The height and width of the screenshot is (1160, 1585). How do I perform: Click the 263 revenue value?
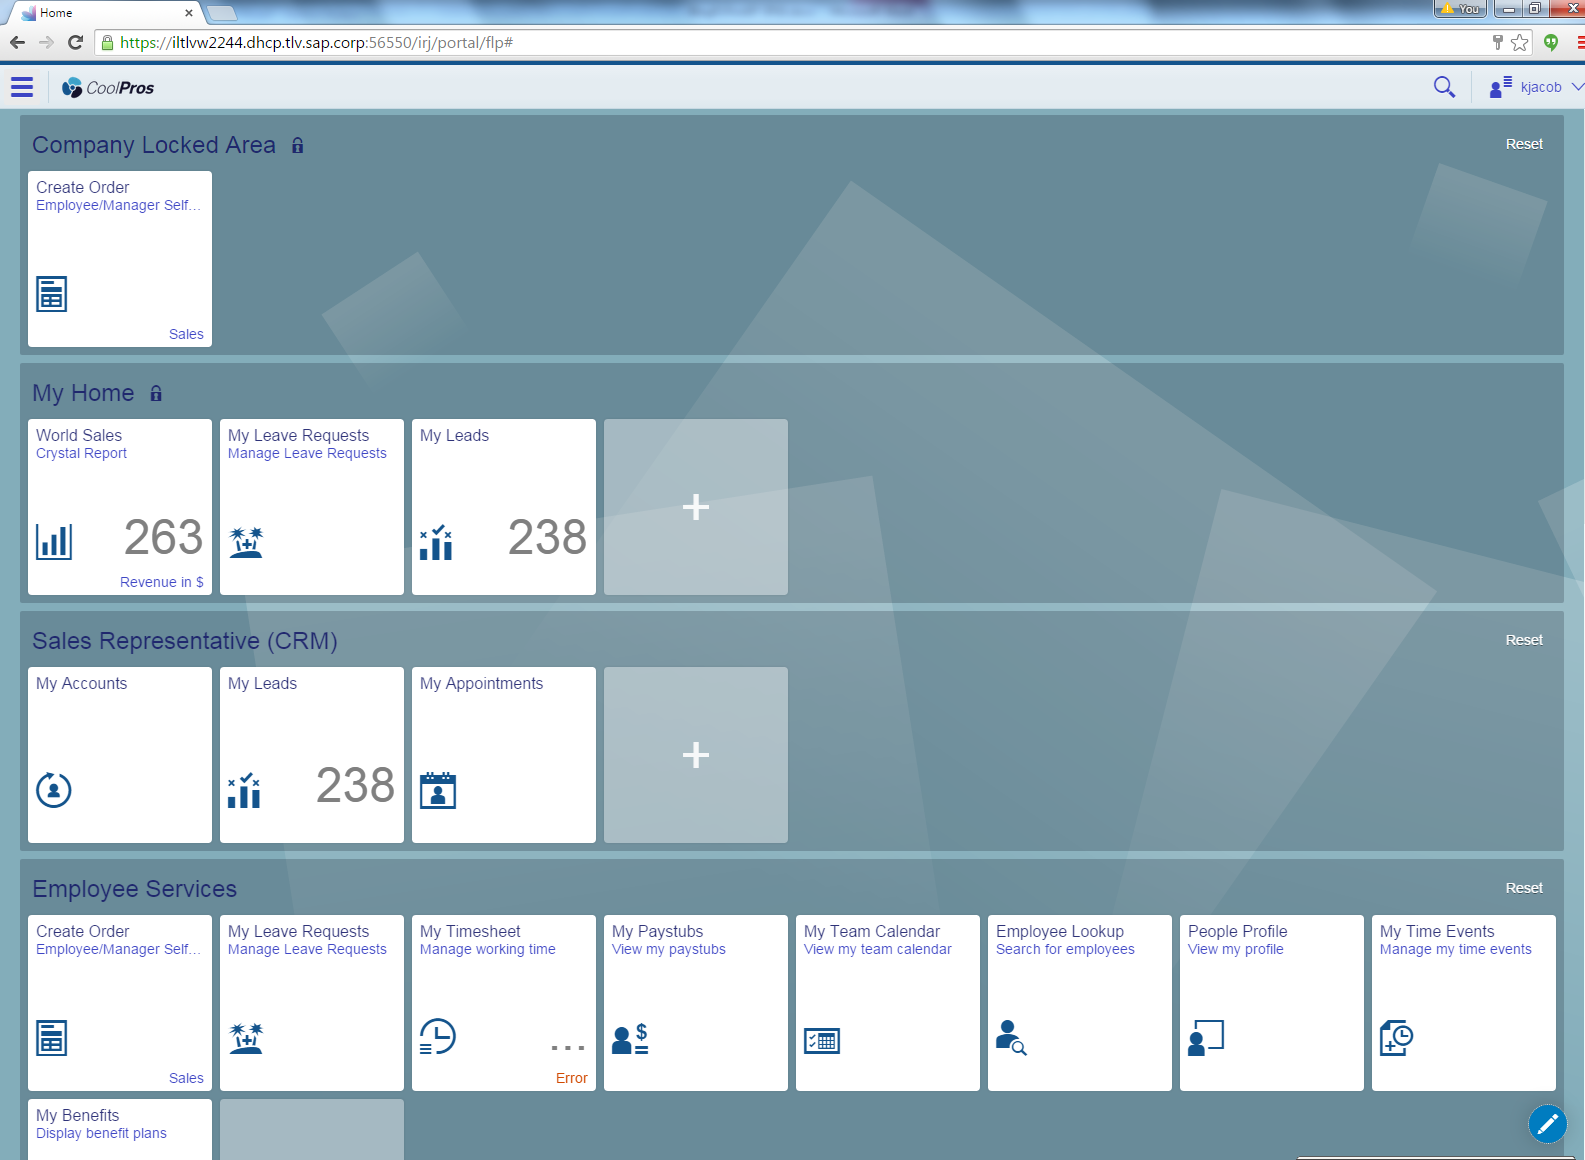(164, 538)
